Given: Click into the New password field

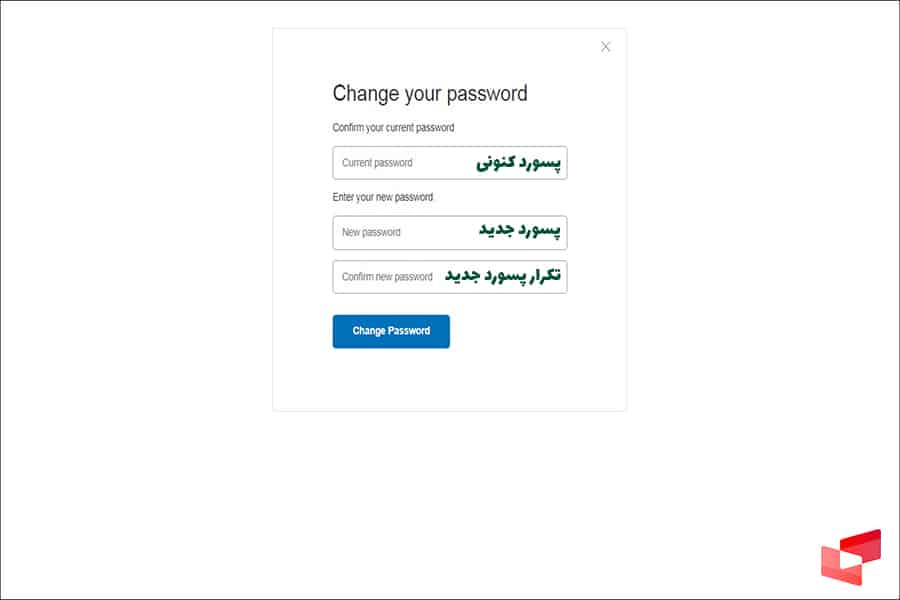Looking at the screenshot, I should pyautogui.click(x=449, y=232).
